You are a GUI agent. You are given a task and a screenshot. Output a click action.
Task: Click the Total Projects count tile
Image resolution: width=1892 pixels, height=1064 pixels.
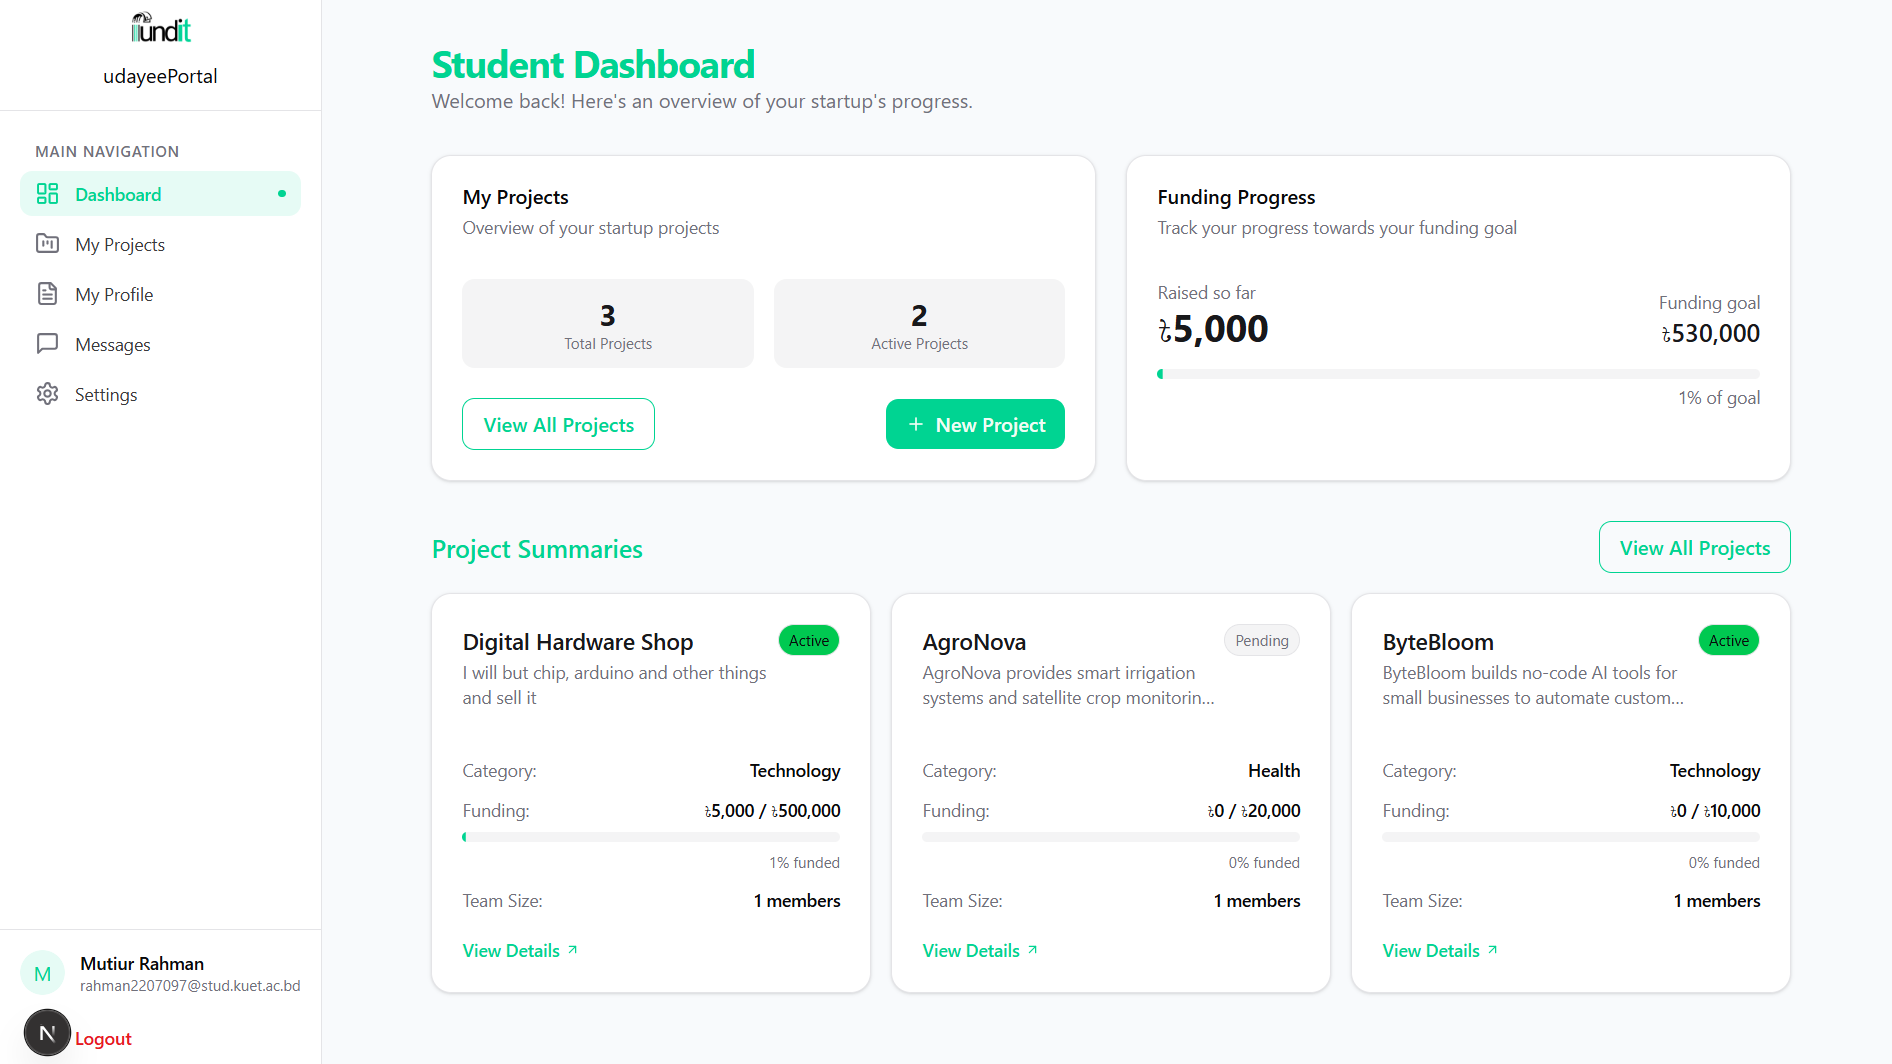click(x=608, y=324)
